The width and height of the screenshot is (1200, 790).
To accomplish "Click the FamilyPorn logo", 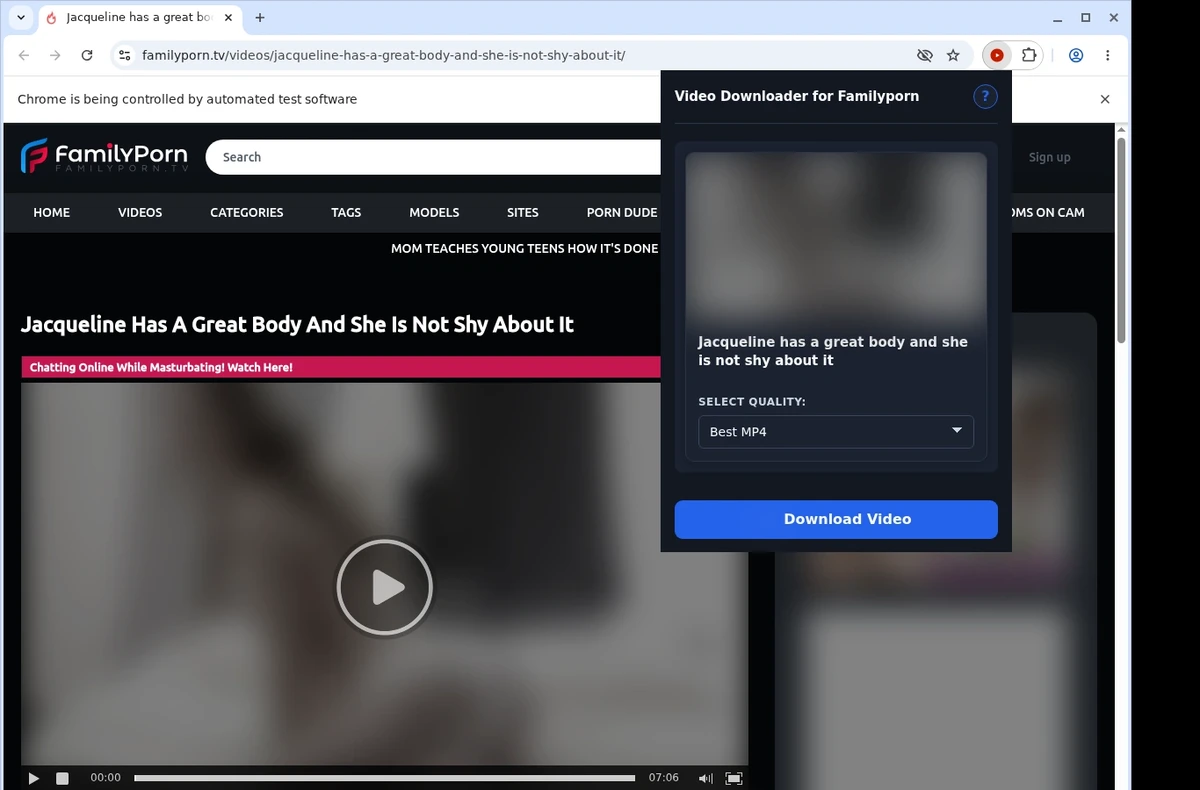I will click(x=104, y=157).
